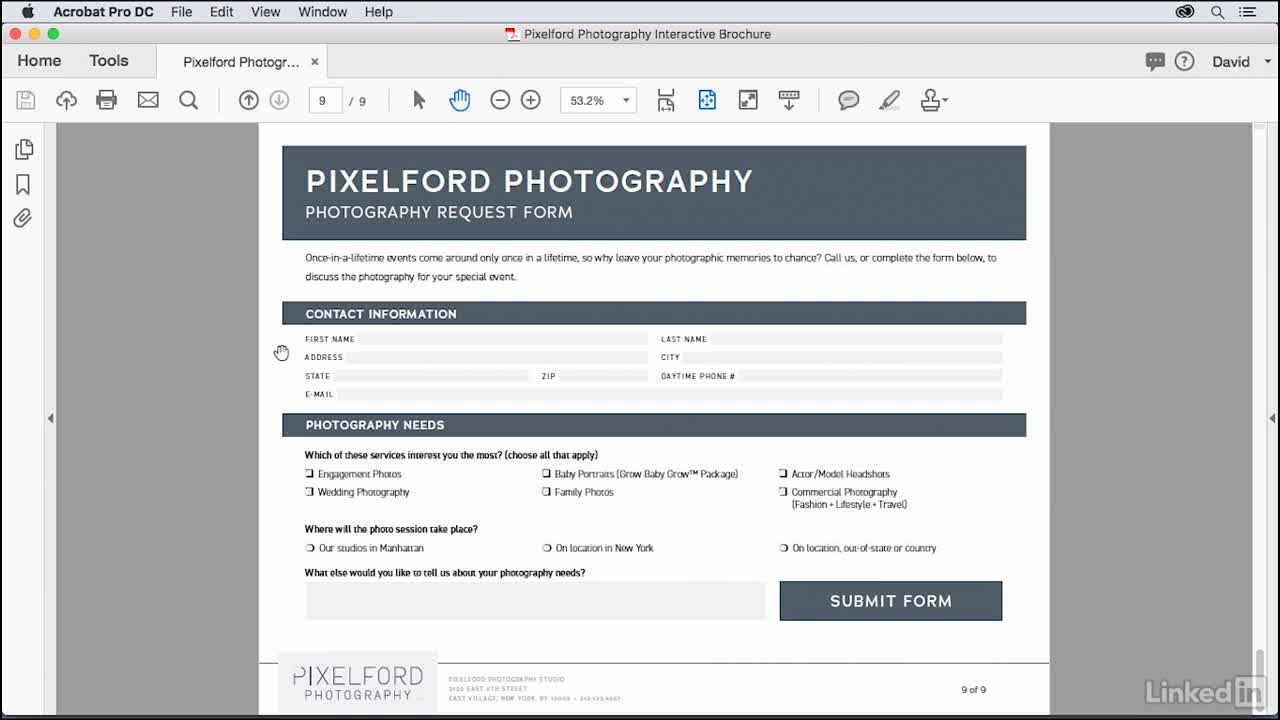Screen dimensions: 1280x720
Task: Show page thumbnails panel
Action: tap(24, 149)
